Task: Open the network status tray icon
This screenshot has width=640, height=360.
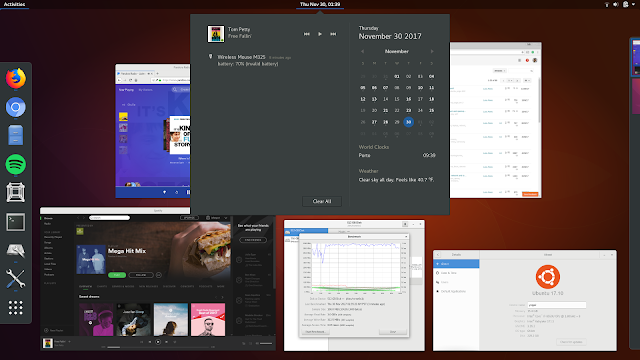Action: click(x=607, y=4)
